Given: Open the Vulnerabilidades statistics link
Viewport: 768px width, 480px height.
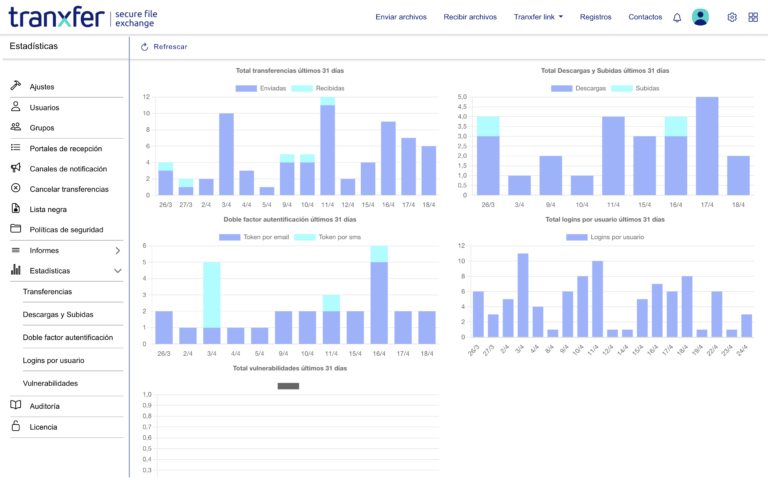Looking at the screenshot, I should pyautogui.click(x=50, y=383).
